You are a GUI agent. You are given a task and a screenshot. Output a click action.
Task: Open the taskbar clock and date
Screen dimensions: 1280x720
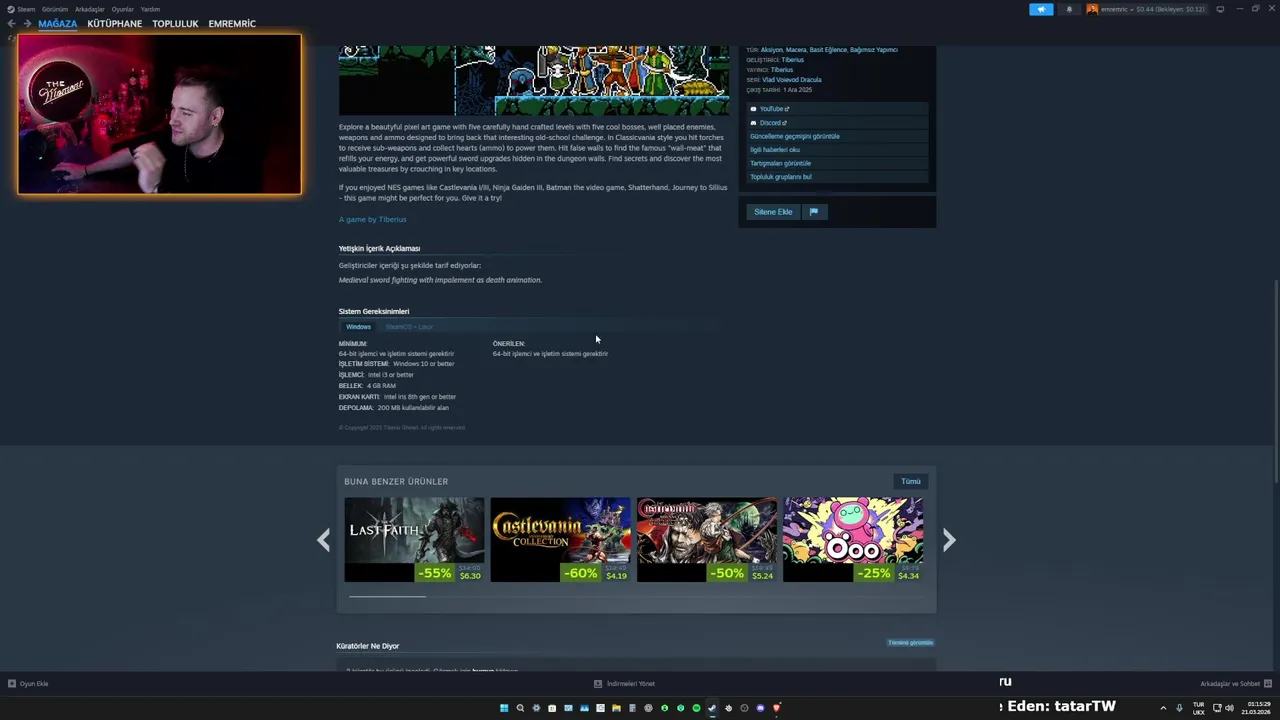pos(1257,708)
